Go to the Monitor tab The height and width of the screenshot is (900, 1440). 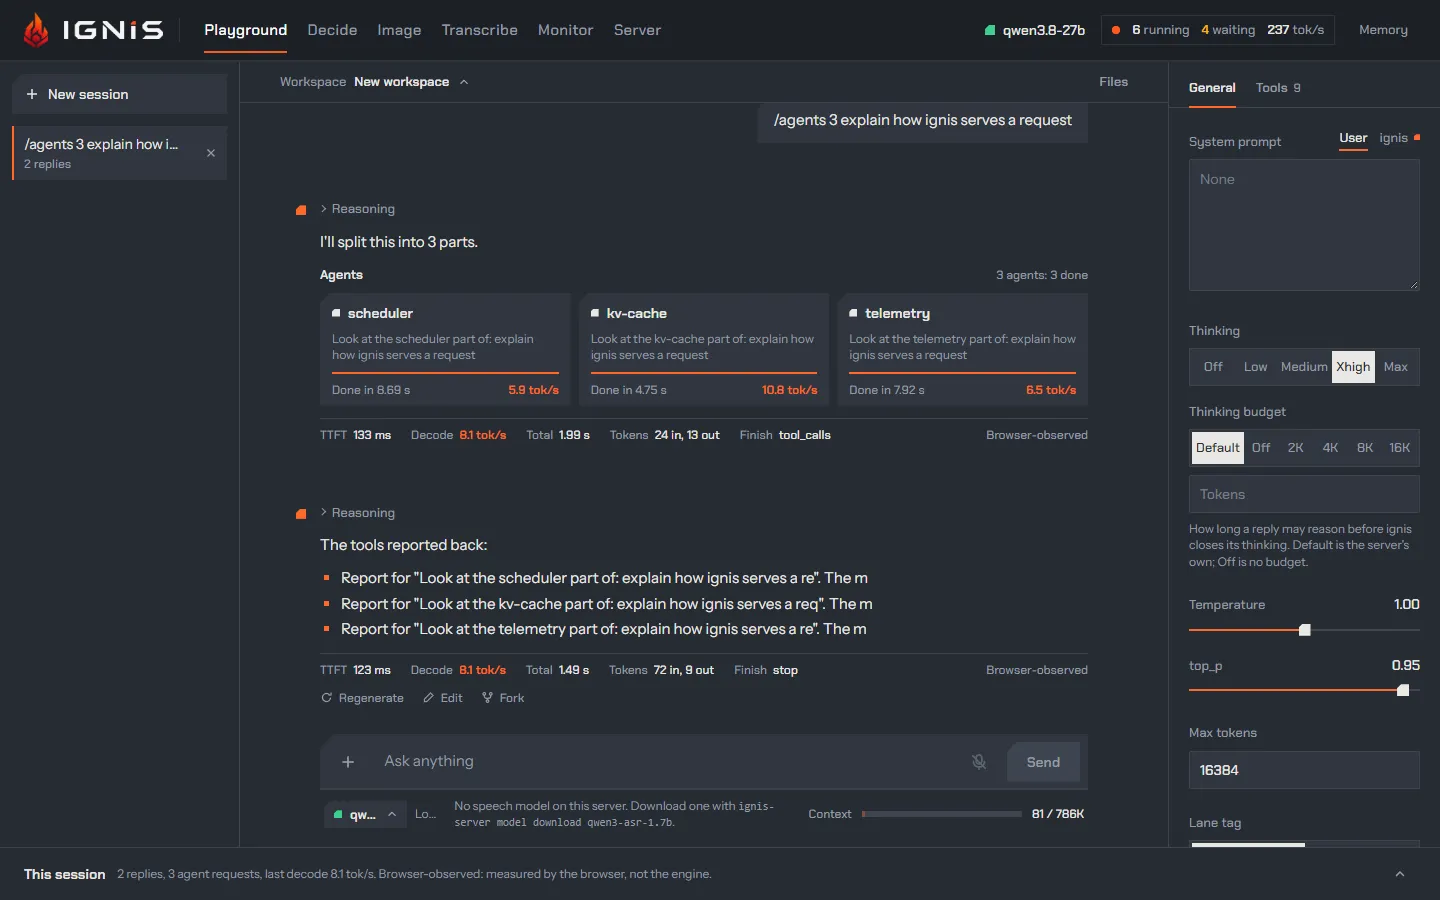(x=566, y=30)
